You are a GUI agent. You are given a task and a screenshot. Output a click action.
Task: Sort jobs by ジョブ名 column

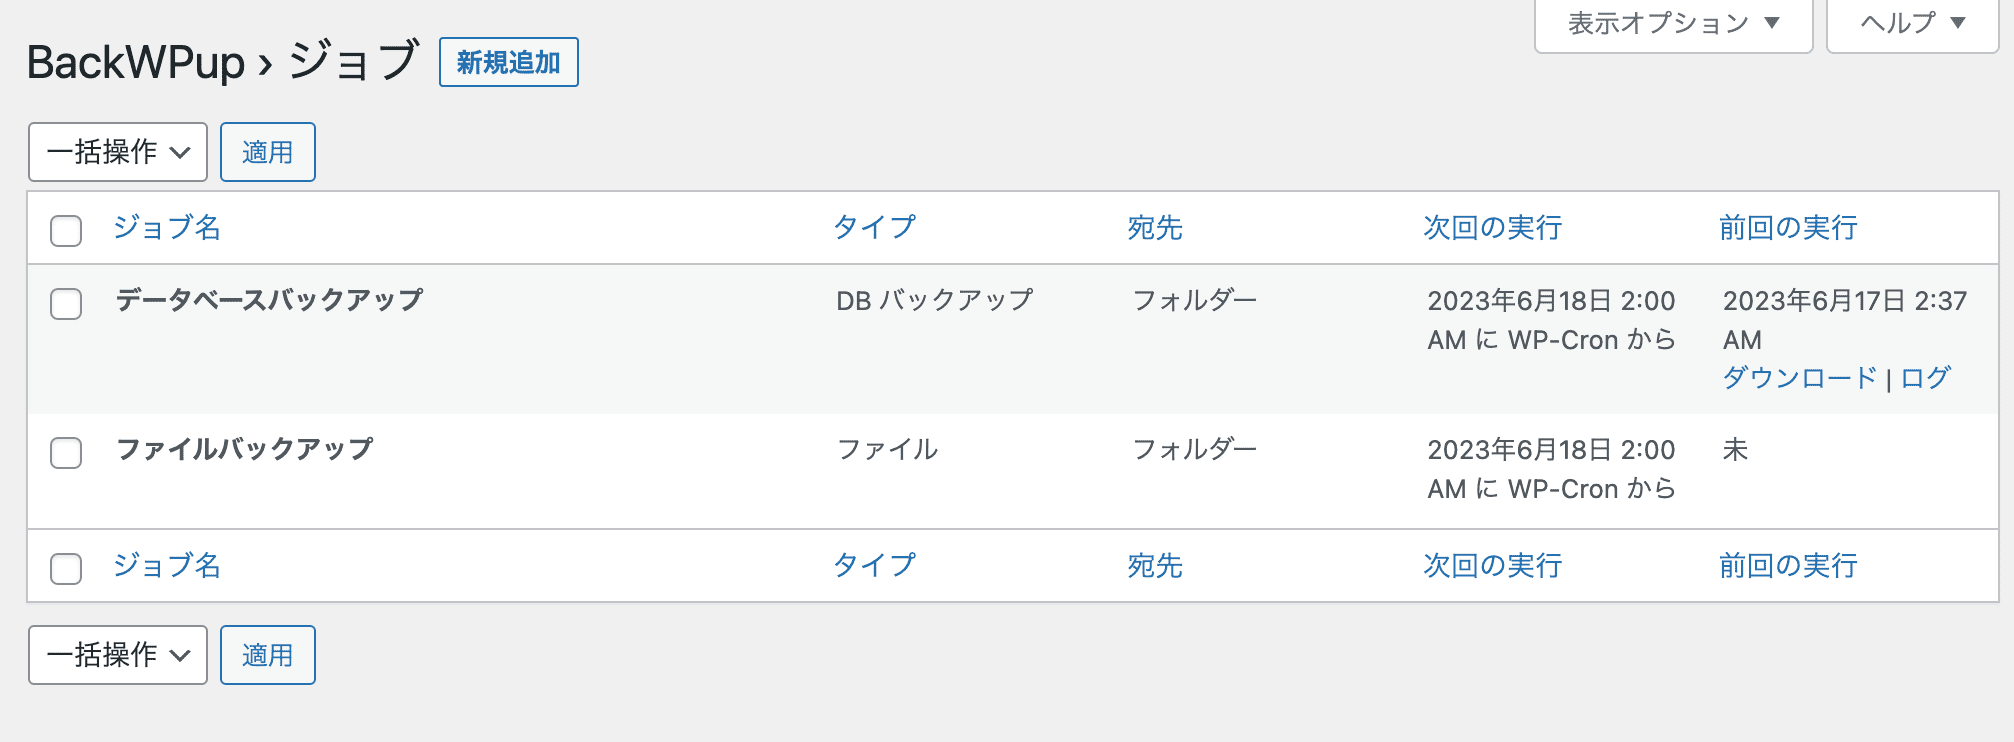[166, 227]
